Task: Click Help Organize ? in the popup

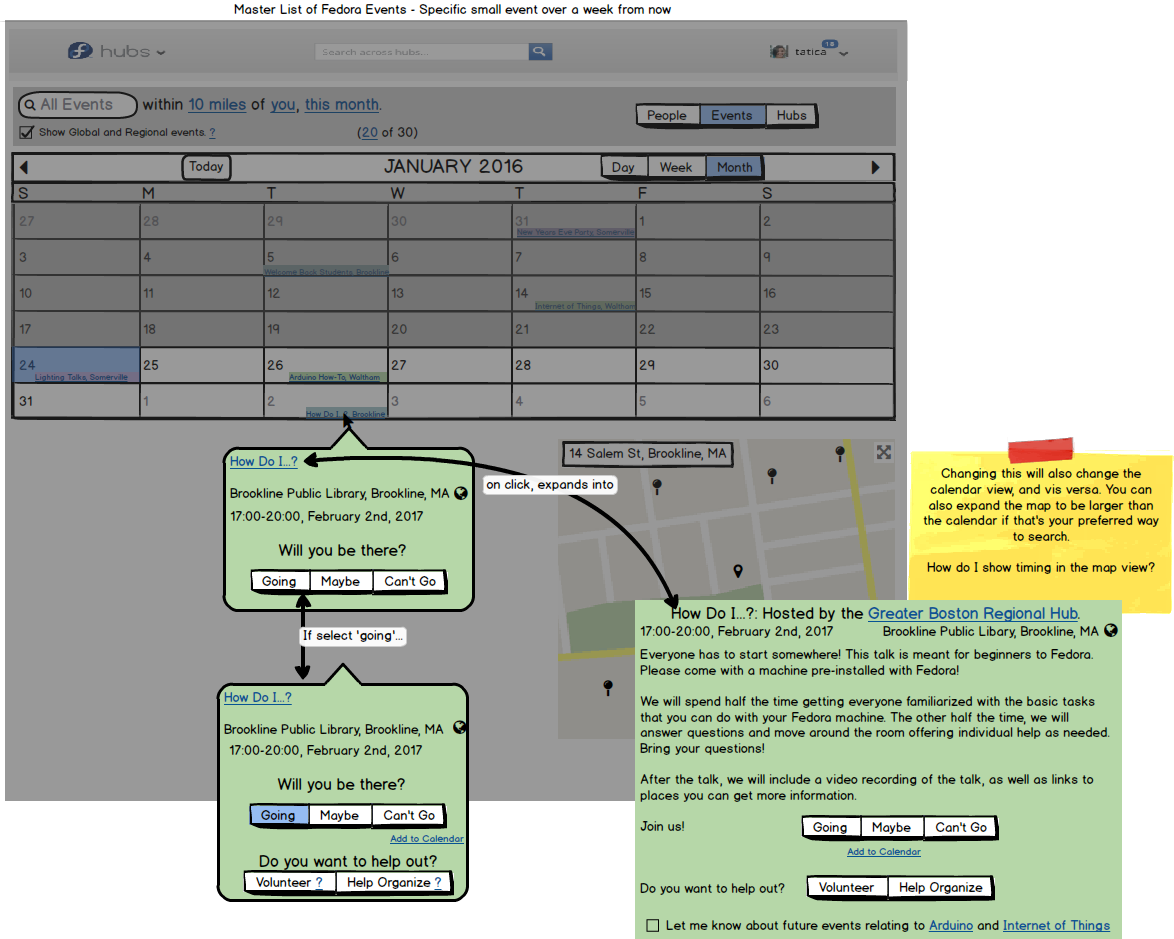Action: point(394,883)
